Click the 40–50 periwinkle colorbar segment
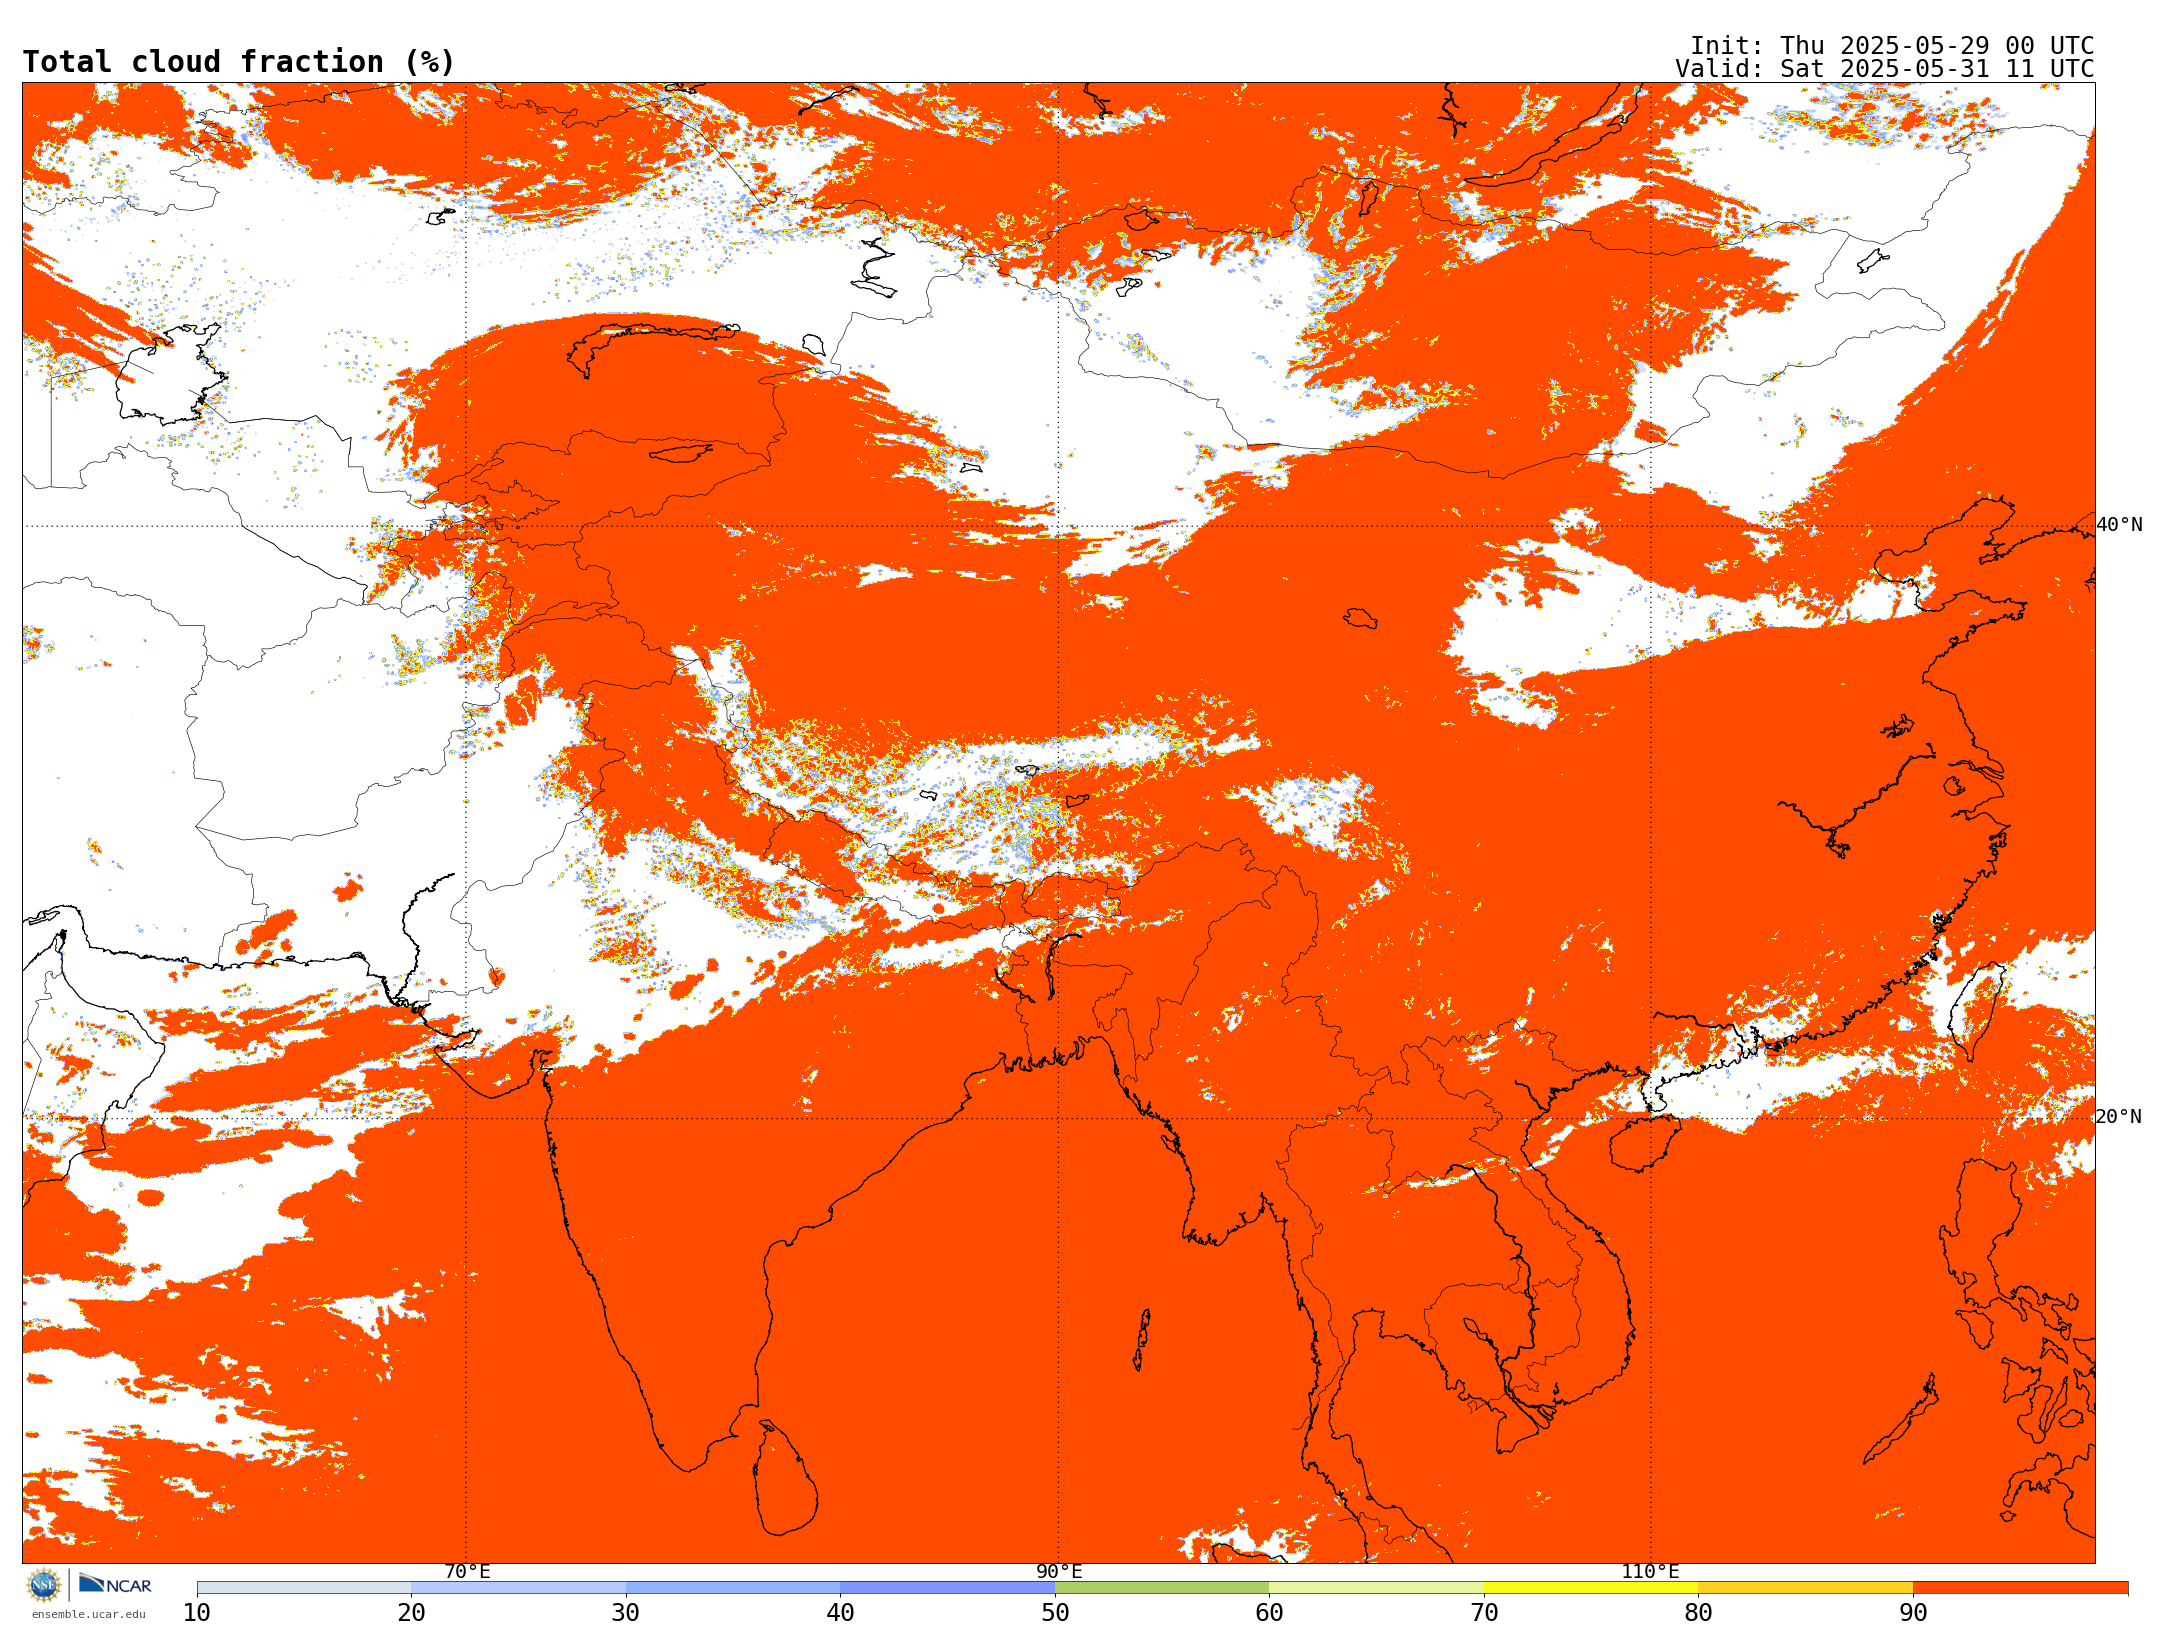The width and height of the screenshot is (2160, 1626). coord(947,1588)
